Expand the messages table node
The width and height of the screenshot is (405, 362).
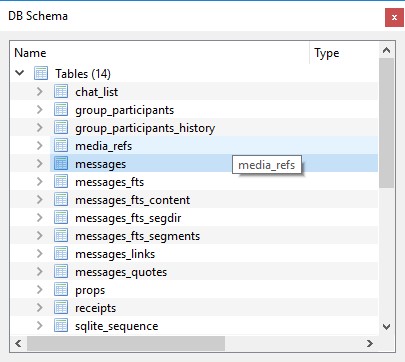(40, 163)
